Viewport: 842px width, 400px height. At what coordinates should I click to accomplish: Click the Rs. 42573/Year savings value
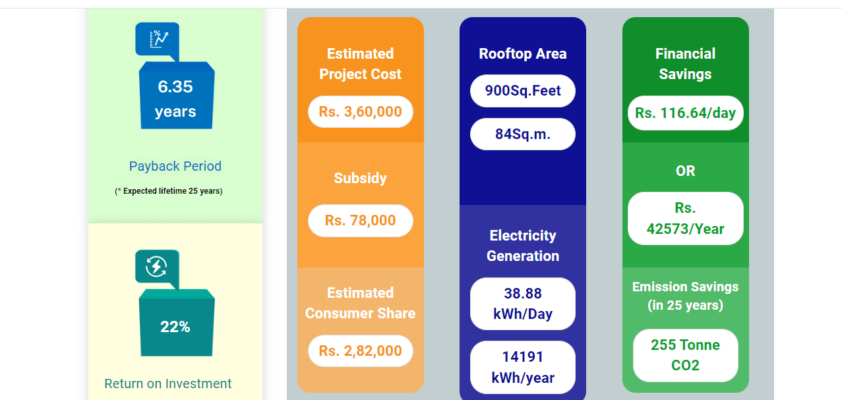(685, 219)
